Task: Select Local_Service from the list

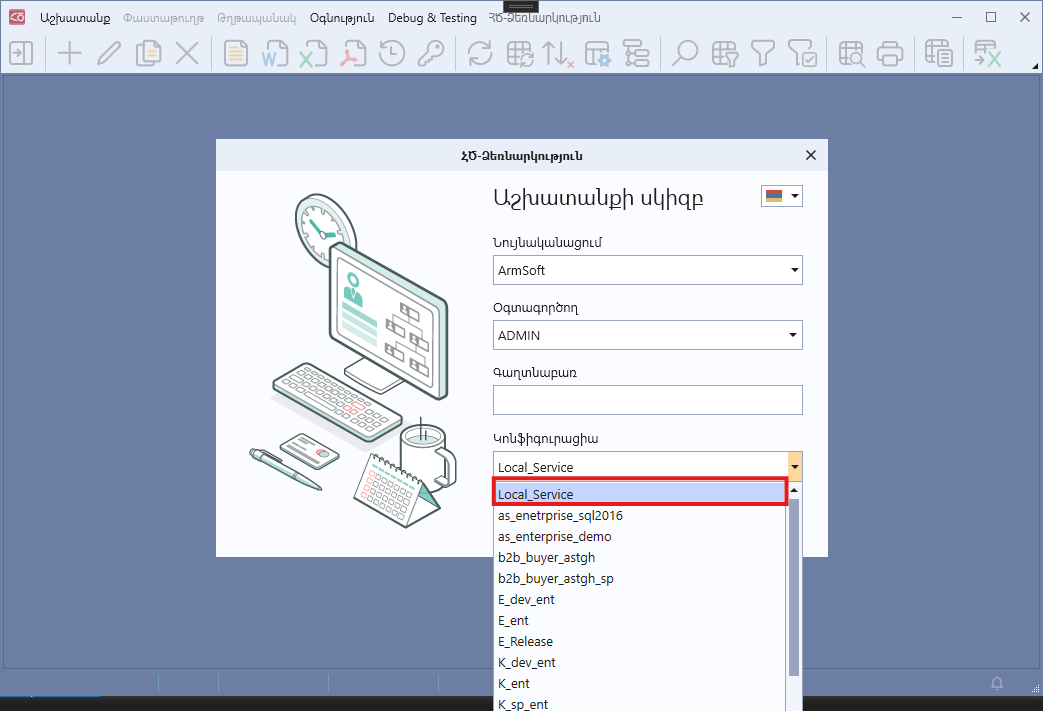Action: 640,494
